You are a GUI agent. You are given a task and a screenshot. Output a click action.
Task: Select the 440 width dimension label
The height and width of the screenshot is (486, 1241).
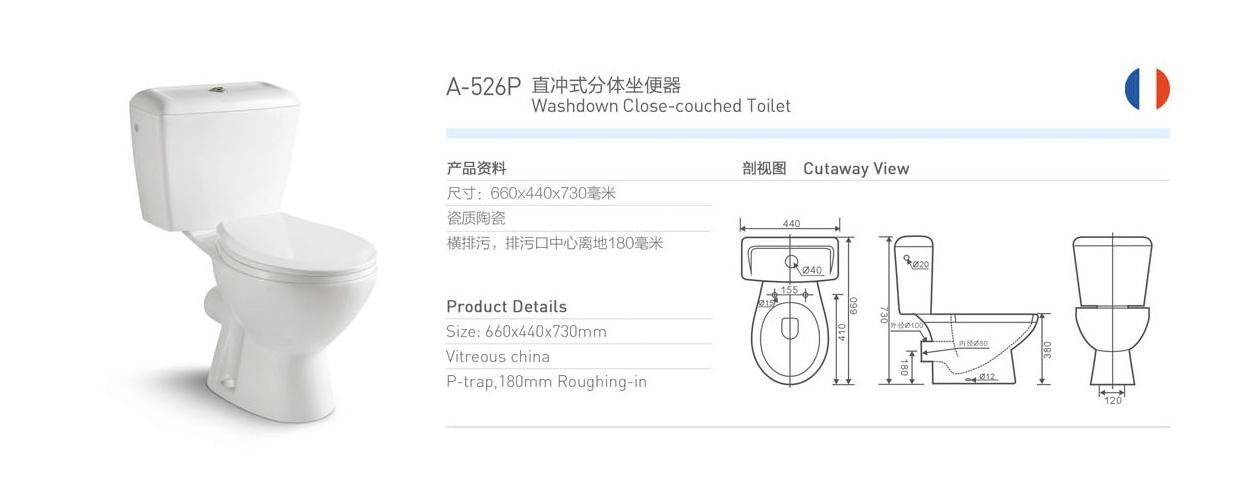[x=791, y=224]
